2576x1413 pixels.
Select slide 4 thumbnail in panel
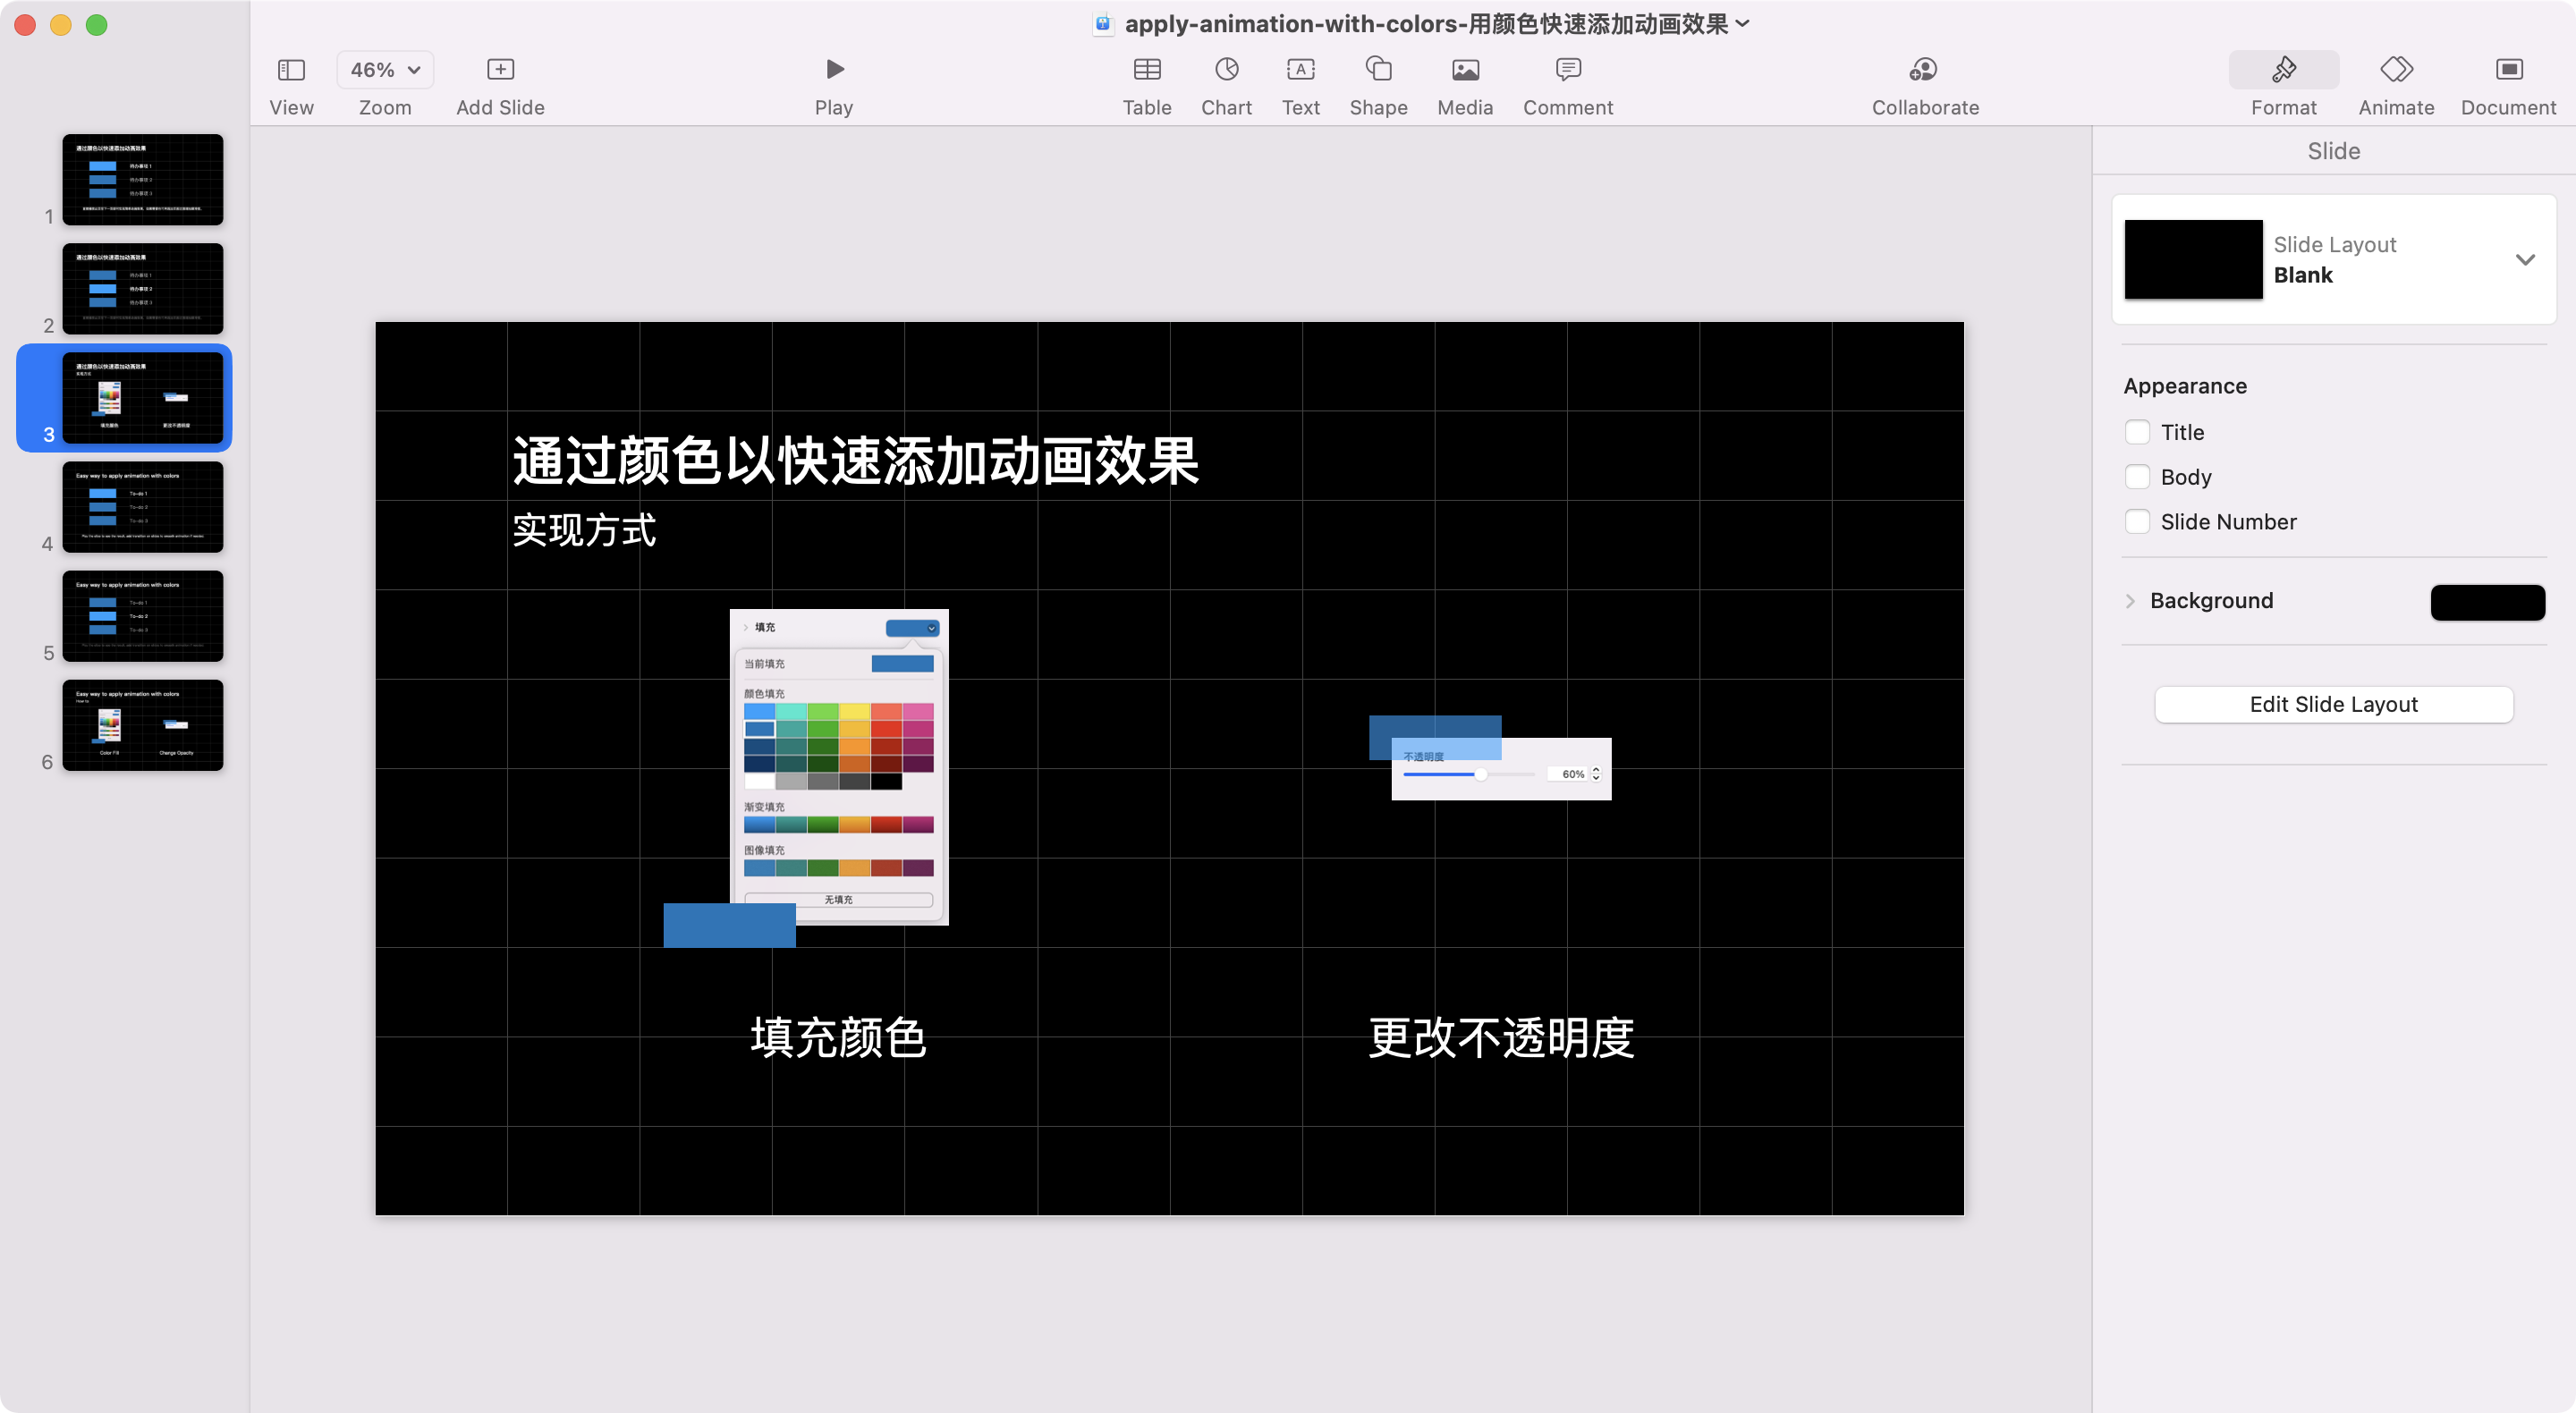[142, 506]
